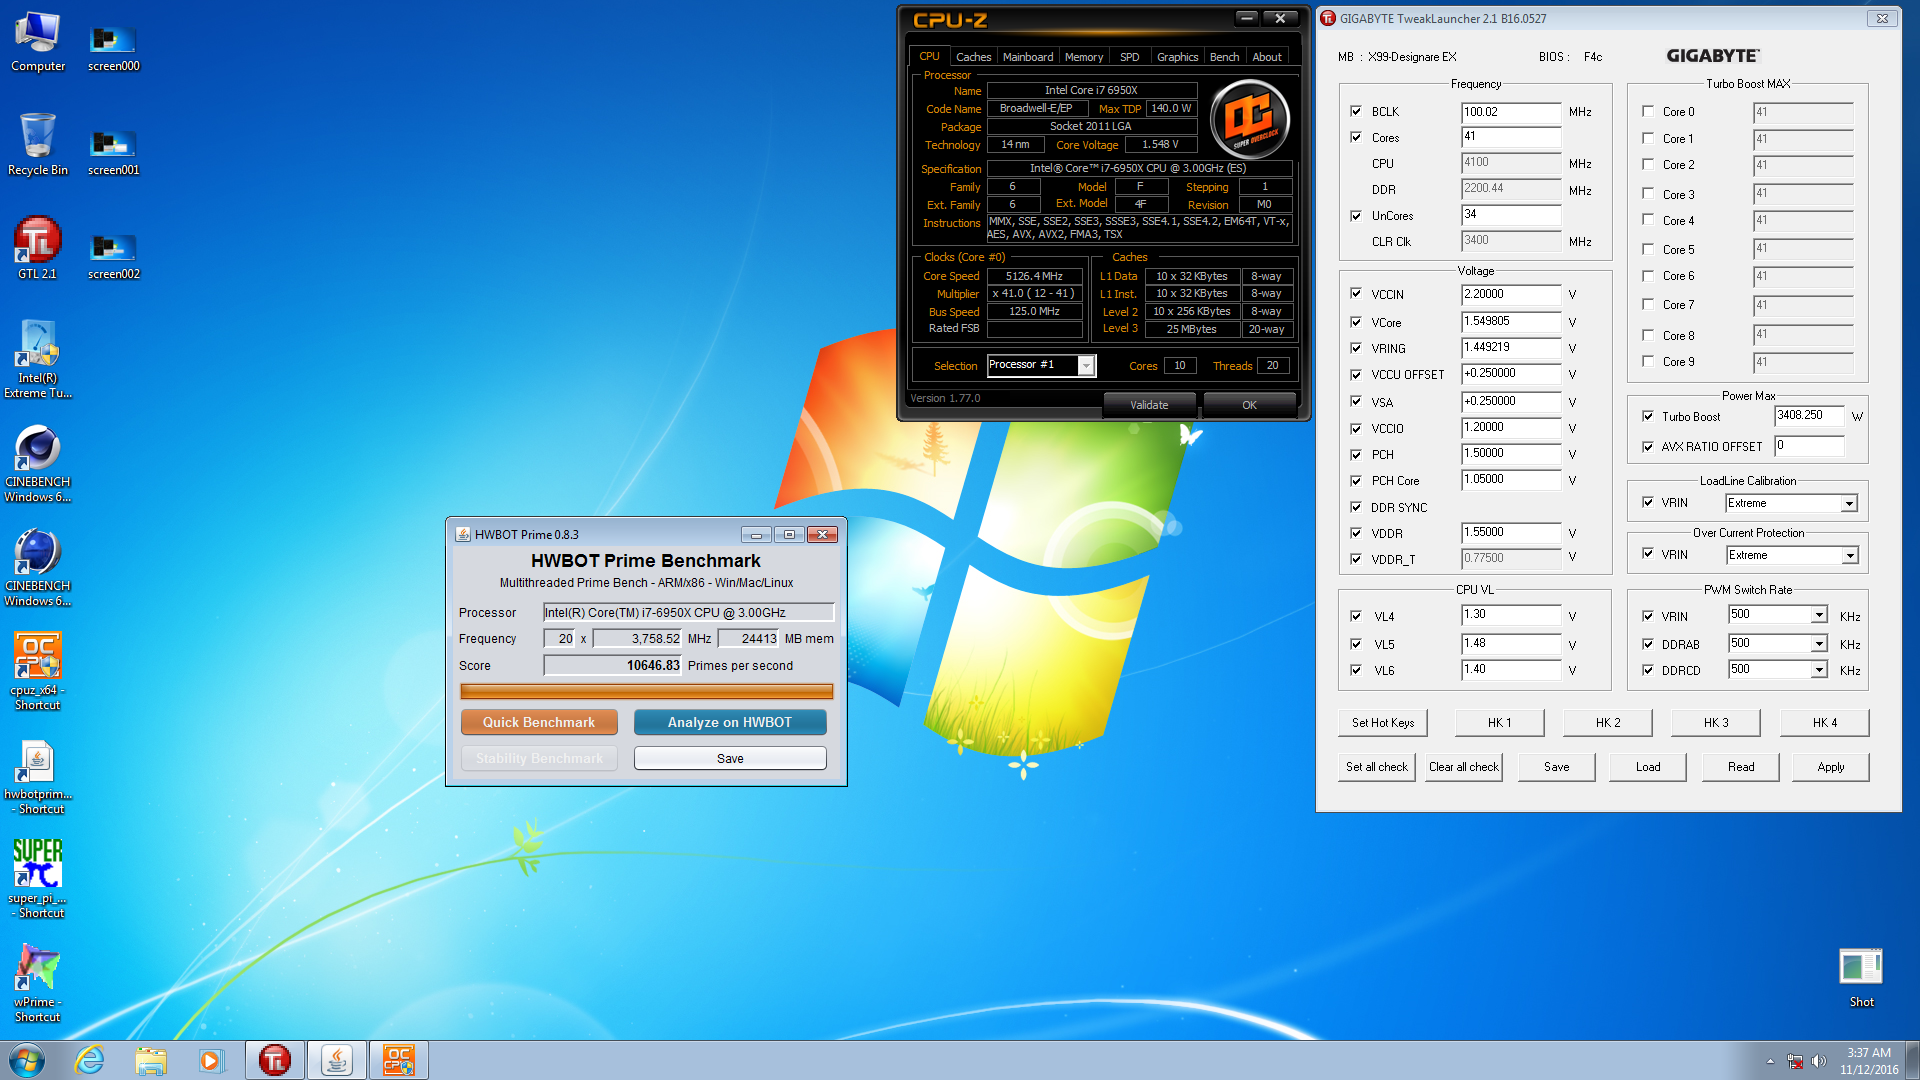
Task: Click the HK 1 hotkey button
Action: click(x=1499, y=723)
